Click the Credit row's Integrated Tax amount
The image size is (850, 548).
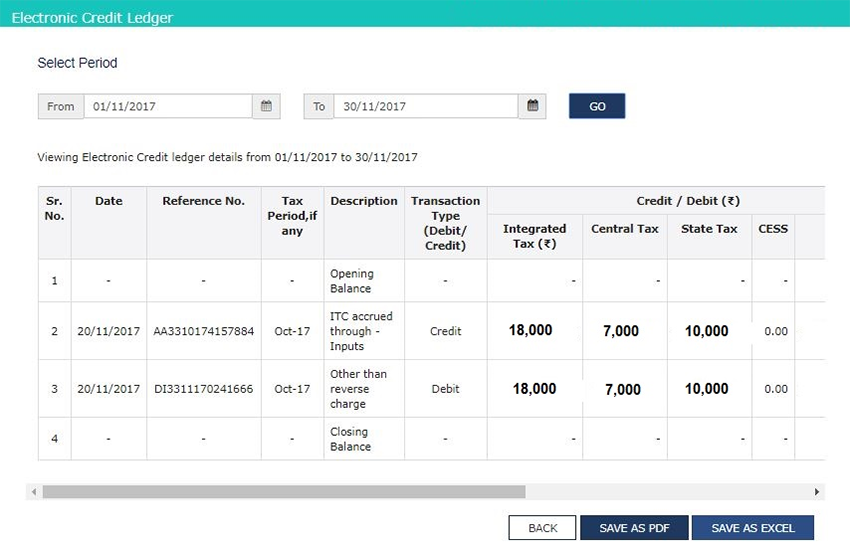click(x=530, y=331)
